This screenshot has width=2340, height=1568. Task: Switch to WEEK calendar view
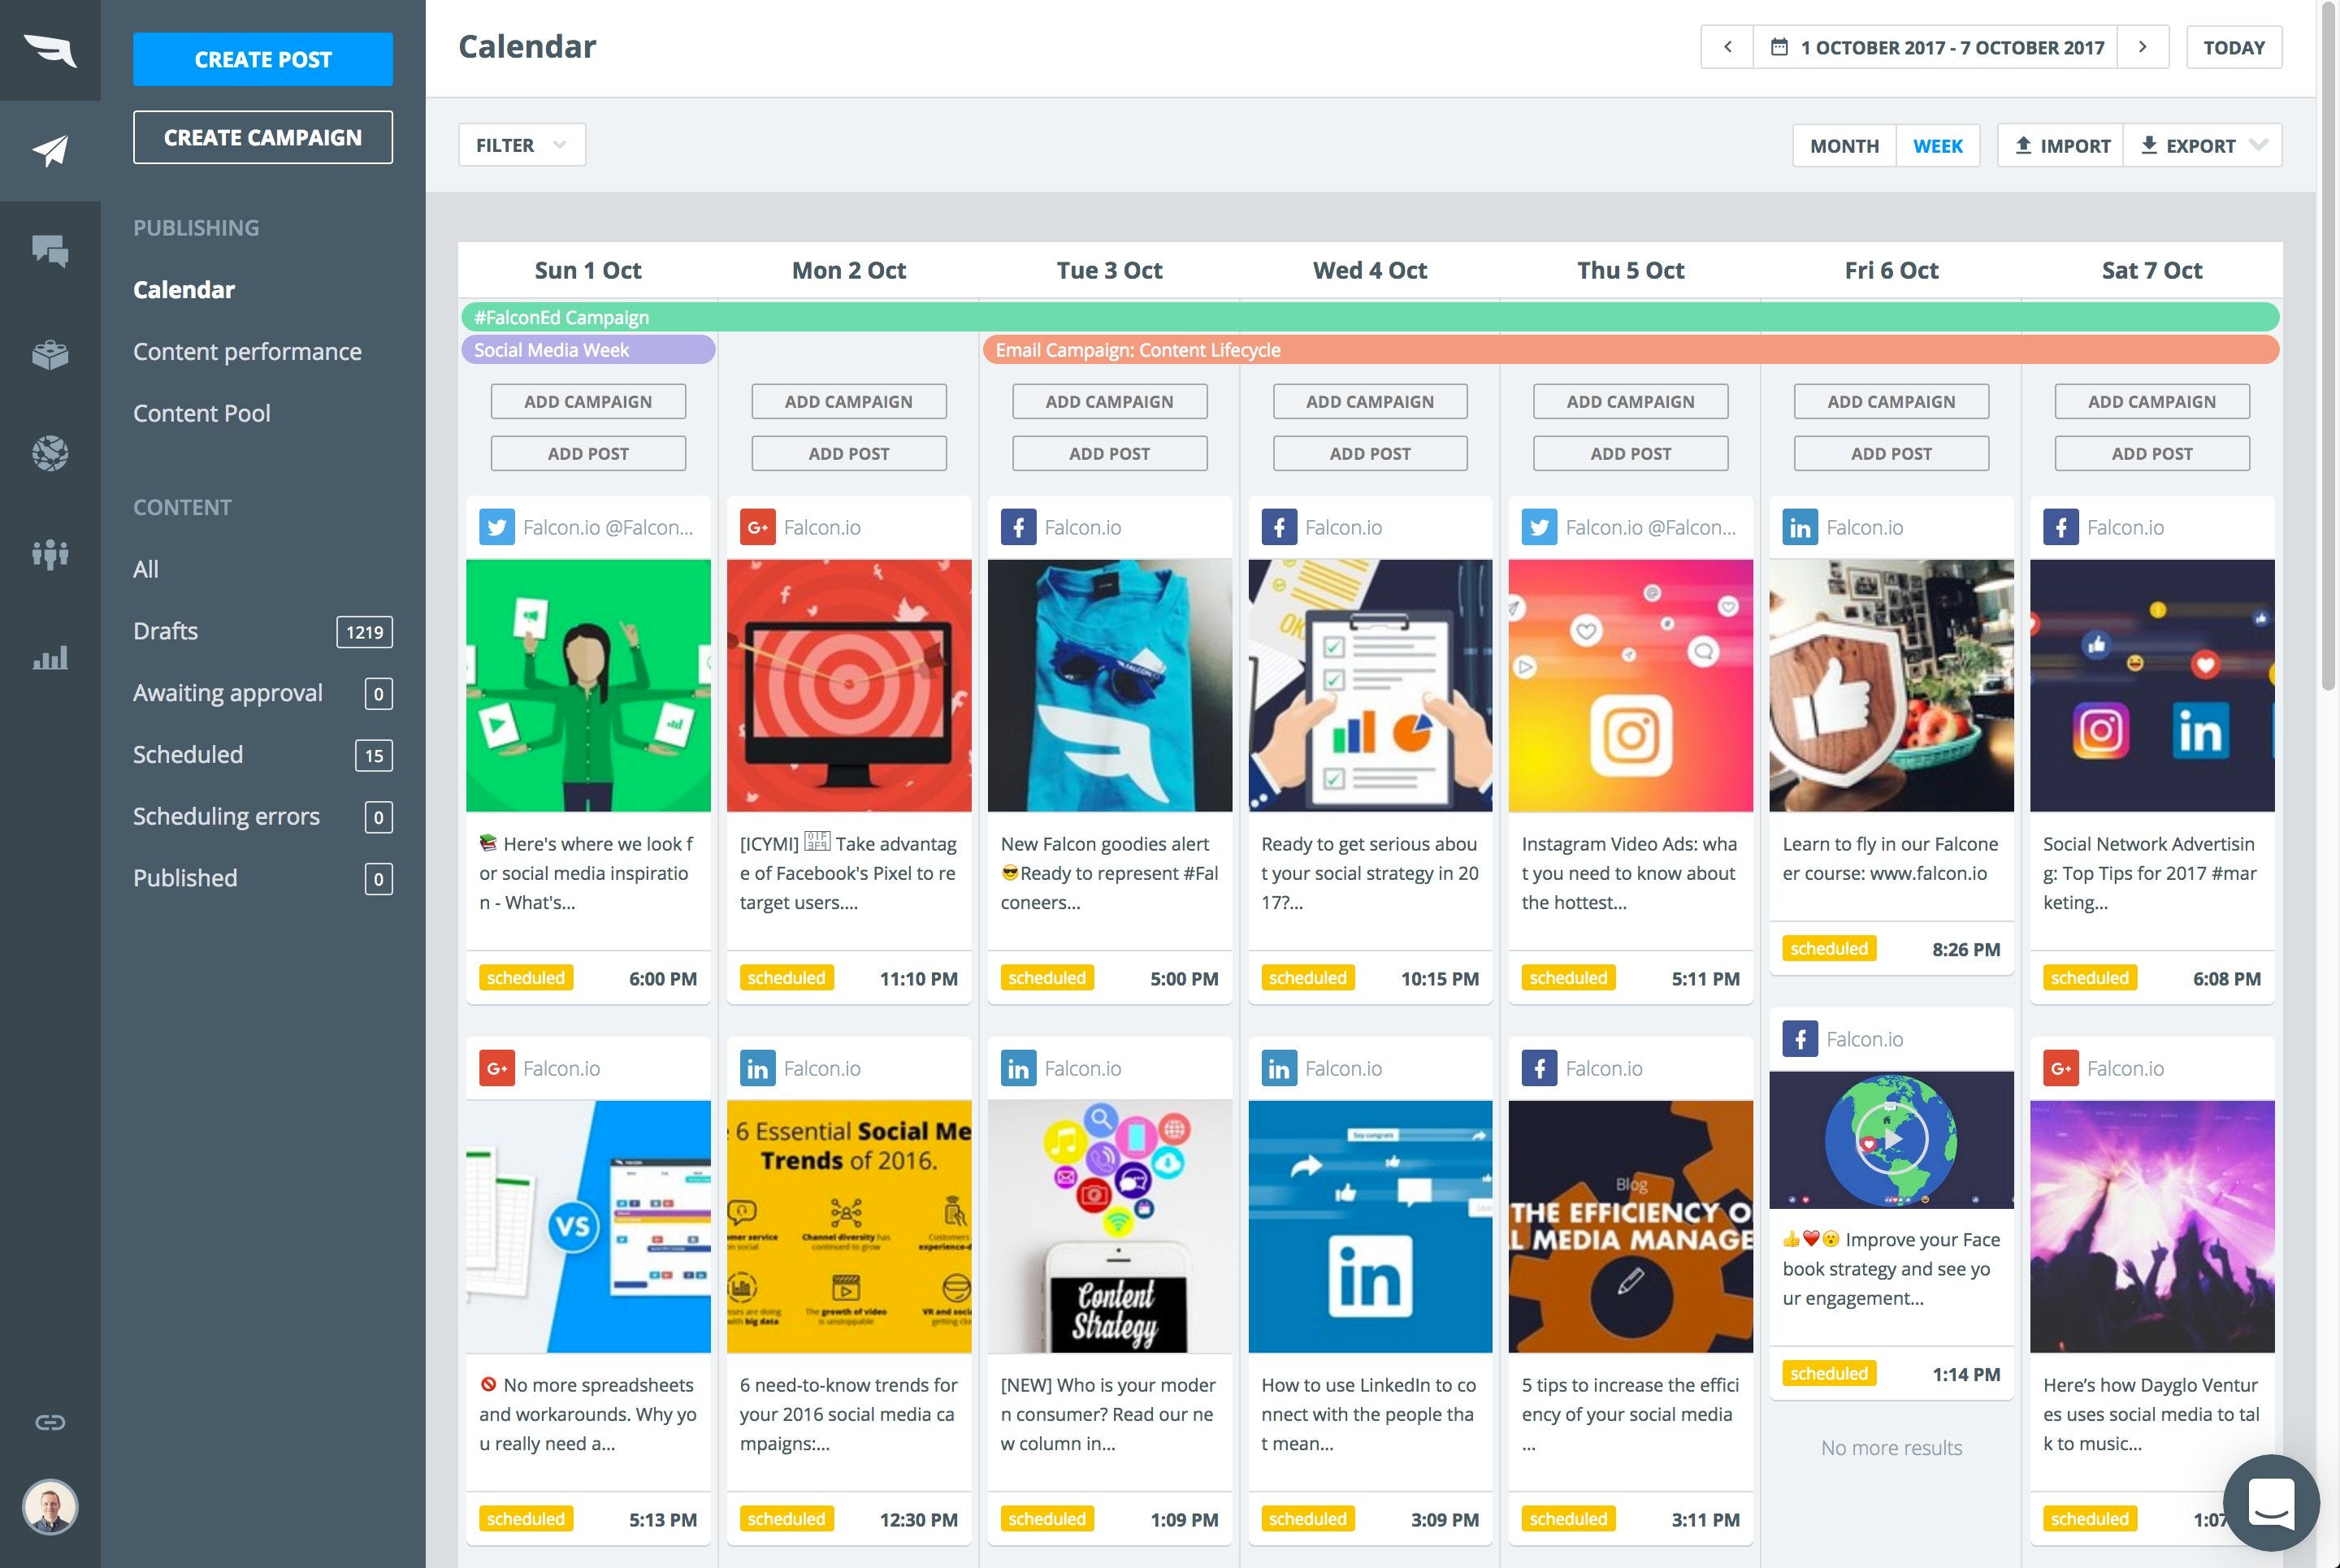coord(1938,144)
